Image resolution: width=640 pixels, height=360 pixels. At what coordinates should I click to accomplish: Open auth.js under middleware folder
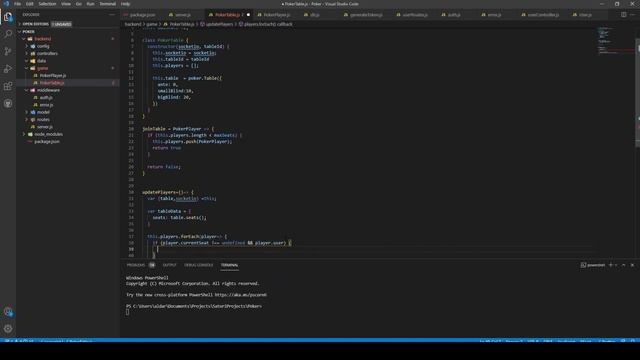(46, 98)
